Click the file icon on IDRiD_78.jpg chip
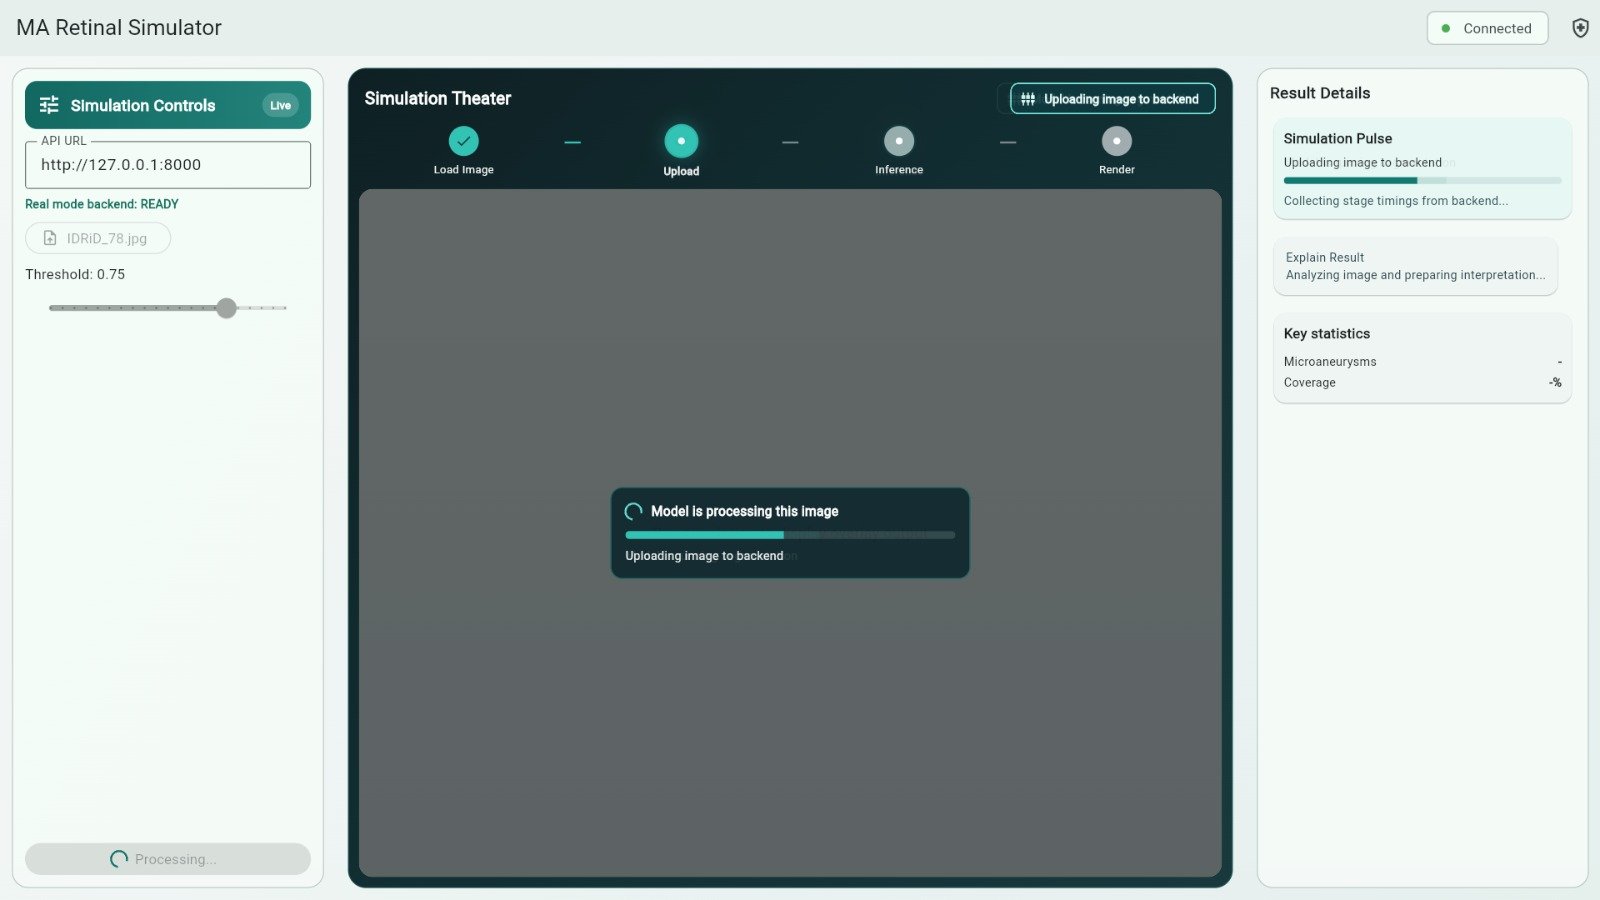This screenshot has width=1600, height=900. coord(50,238)
